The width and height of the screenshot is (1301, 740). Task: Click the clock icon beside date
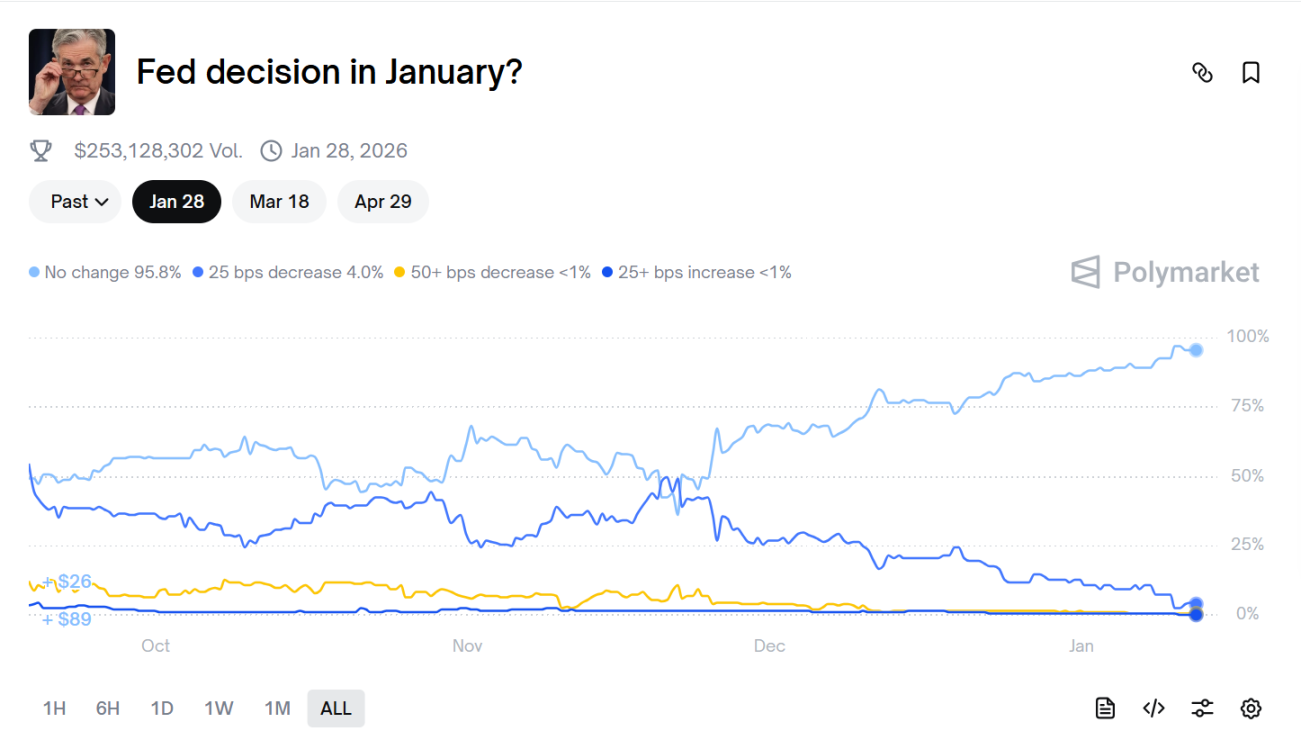[x=271, y=151]
